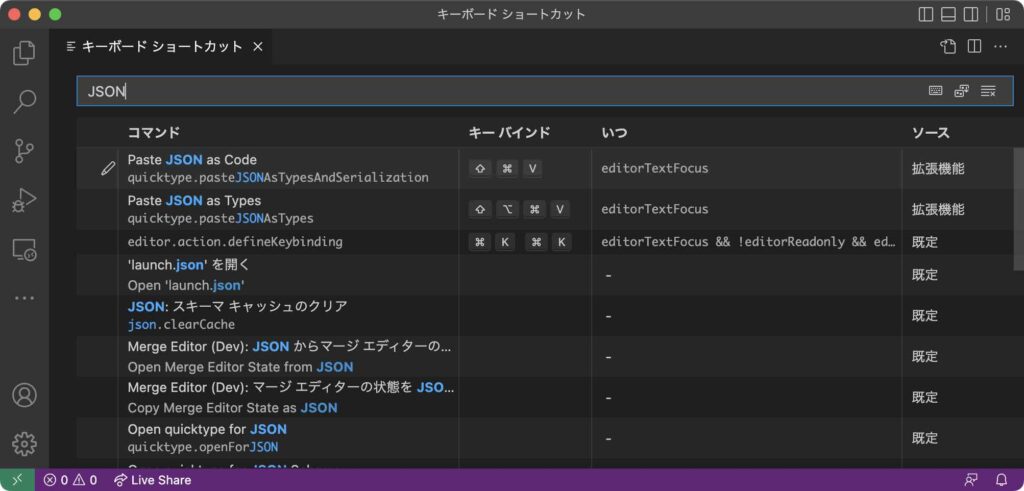Open keyboard shortcuts JSON file icon
This screenshot has width=1024, height=491.
coord(948,47)
